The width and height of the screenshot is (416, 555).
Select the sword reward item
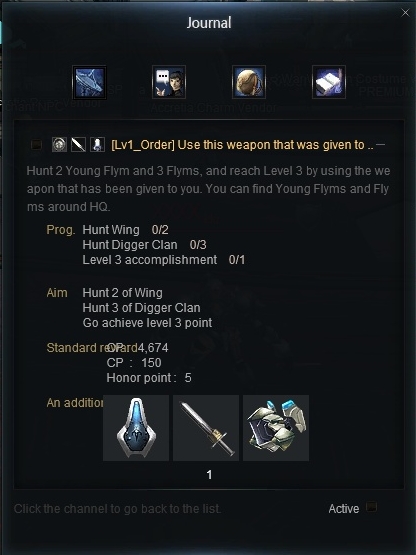coord(206,428)
